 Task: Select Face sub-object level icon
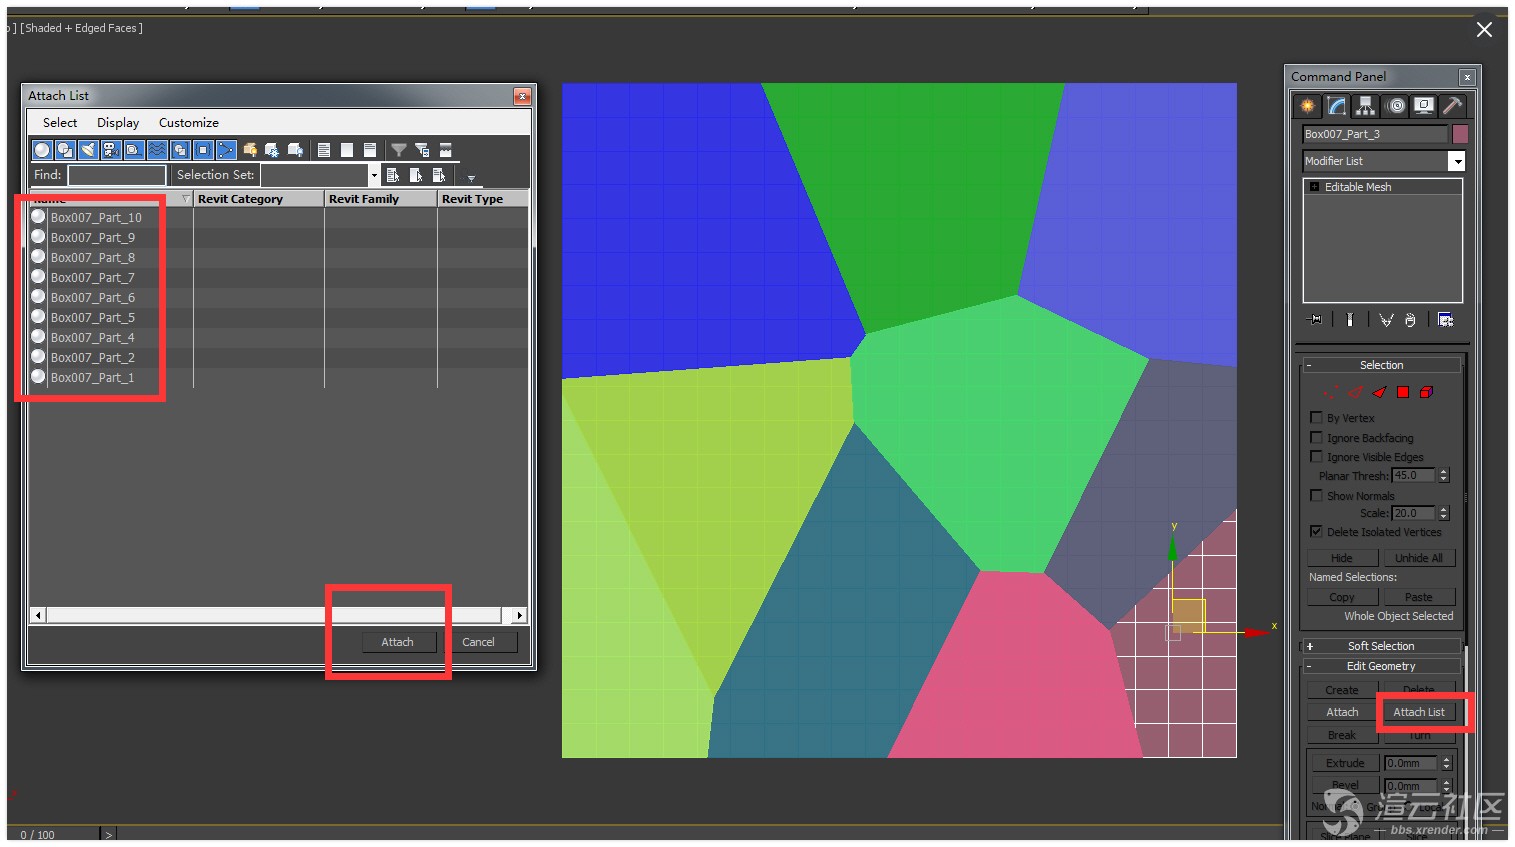pos(1379,392)
